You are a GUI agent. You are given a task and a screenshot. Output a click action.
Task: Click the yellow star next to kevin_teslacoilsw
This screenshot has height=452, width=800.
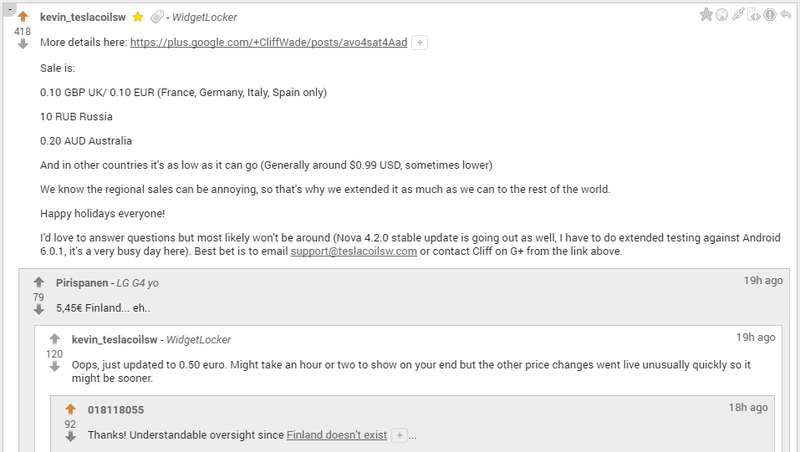point(138,17)
